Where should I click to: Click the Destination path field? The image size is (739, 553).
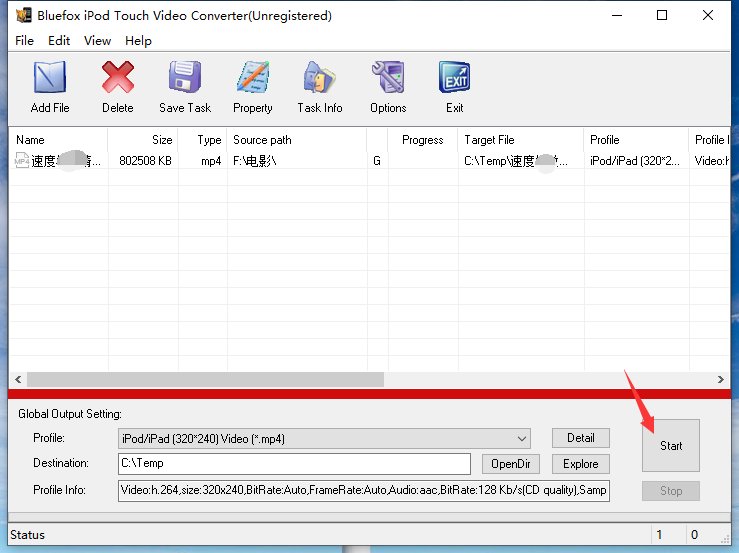[294, 464]
